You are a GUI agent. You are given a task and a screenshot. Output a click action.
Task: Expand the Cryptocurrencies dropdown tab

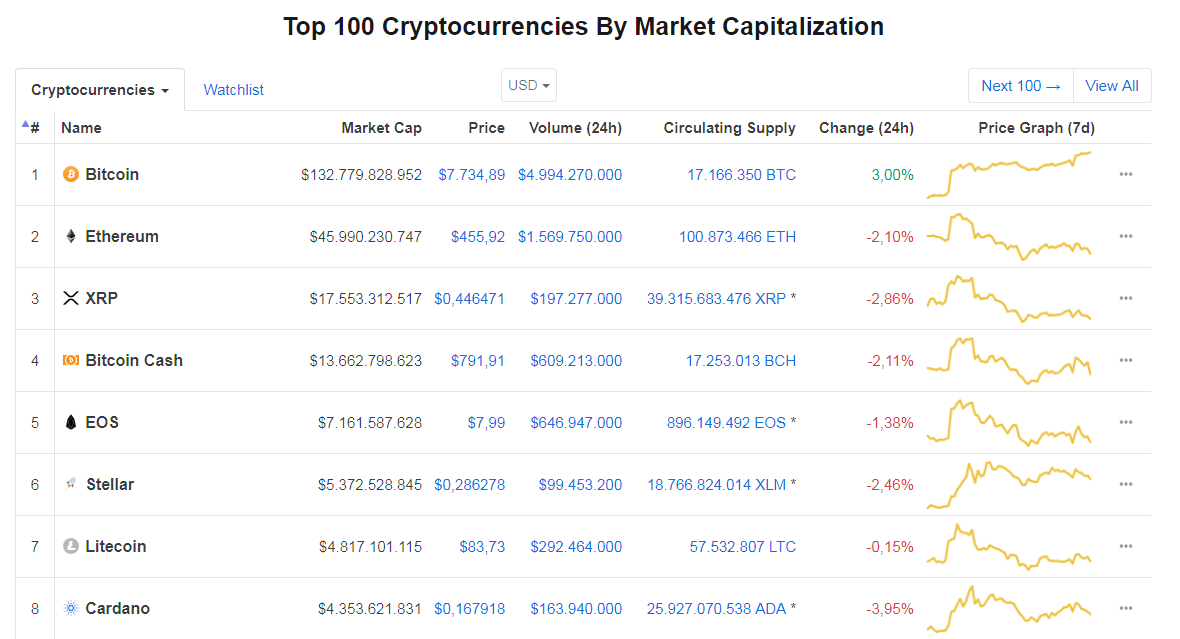click(100, 90)
